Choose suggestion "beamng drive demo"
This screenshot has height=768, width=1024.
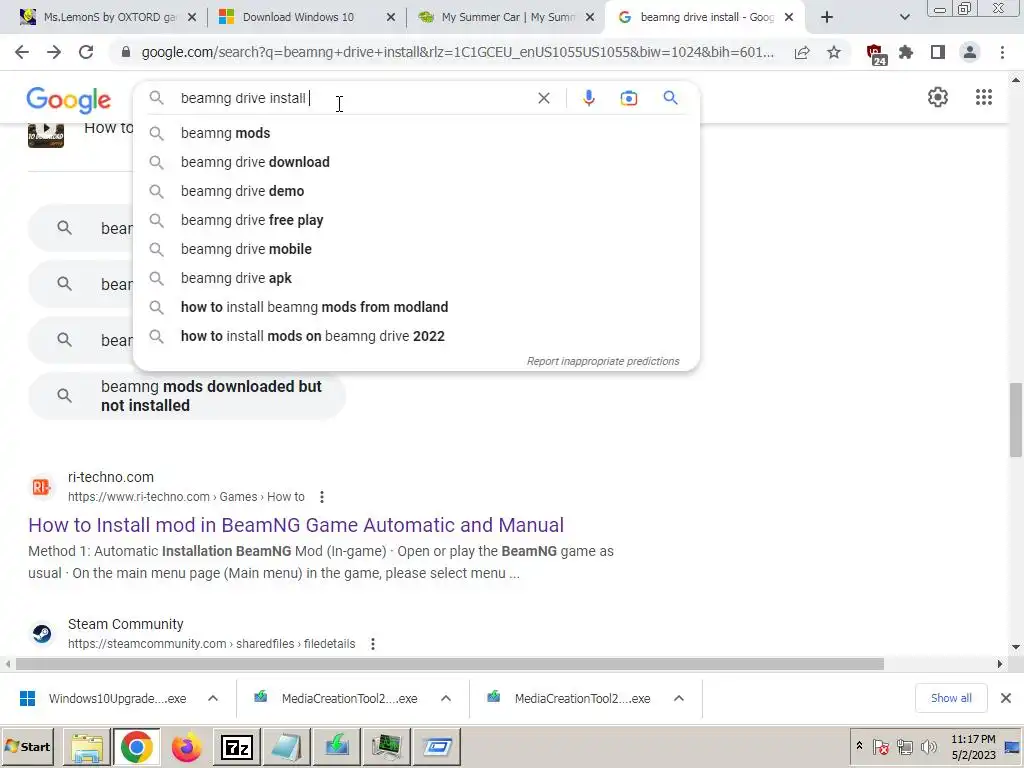coord(416,191)
